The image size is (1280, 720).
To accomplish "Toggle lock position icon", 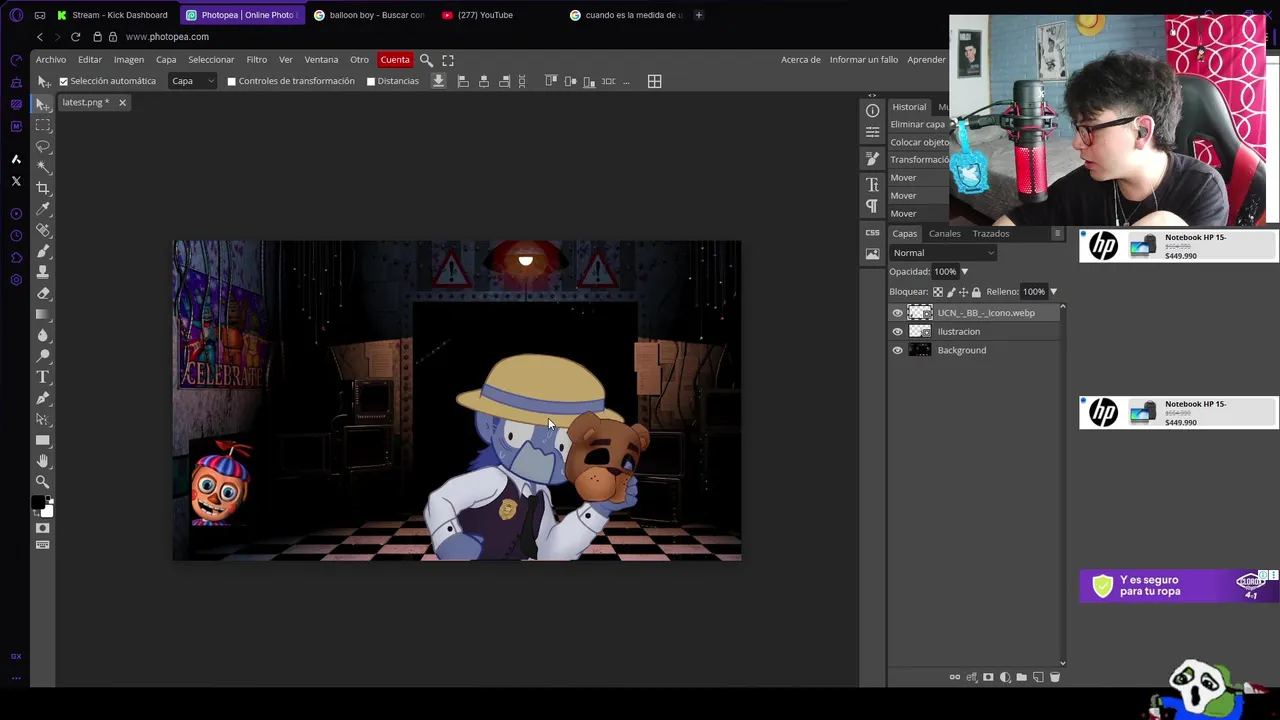I will click(x=963, y=292).
